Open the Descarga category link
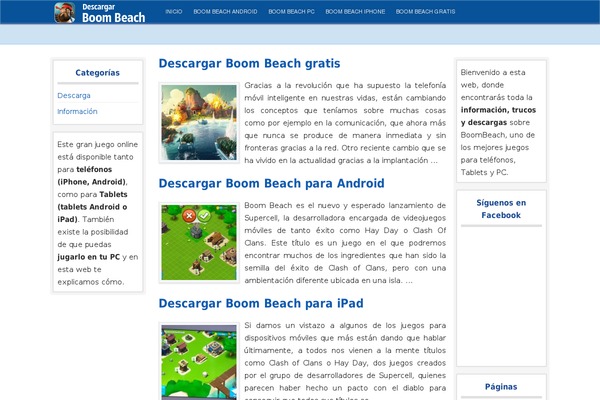 (x=74, y=95)
